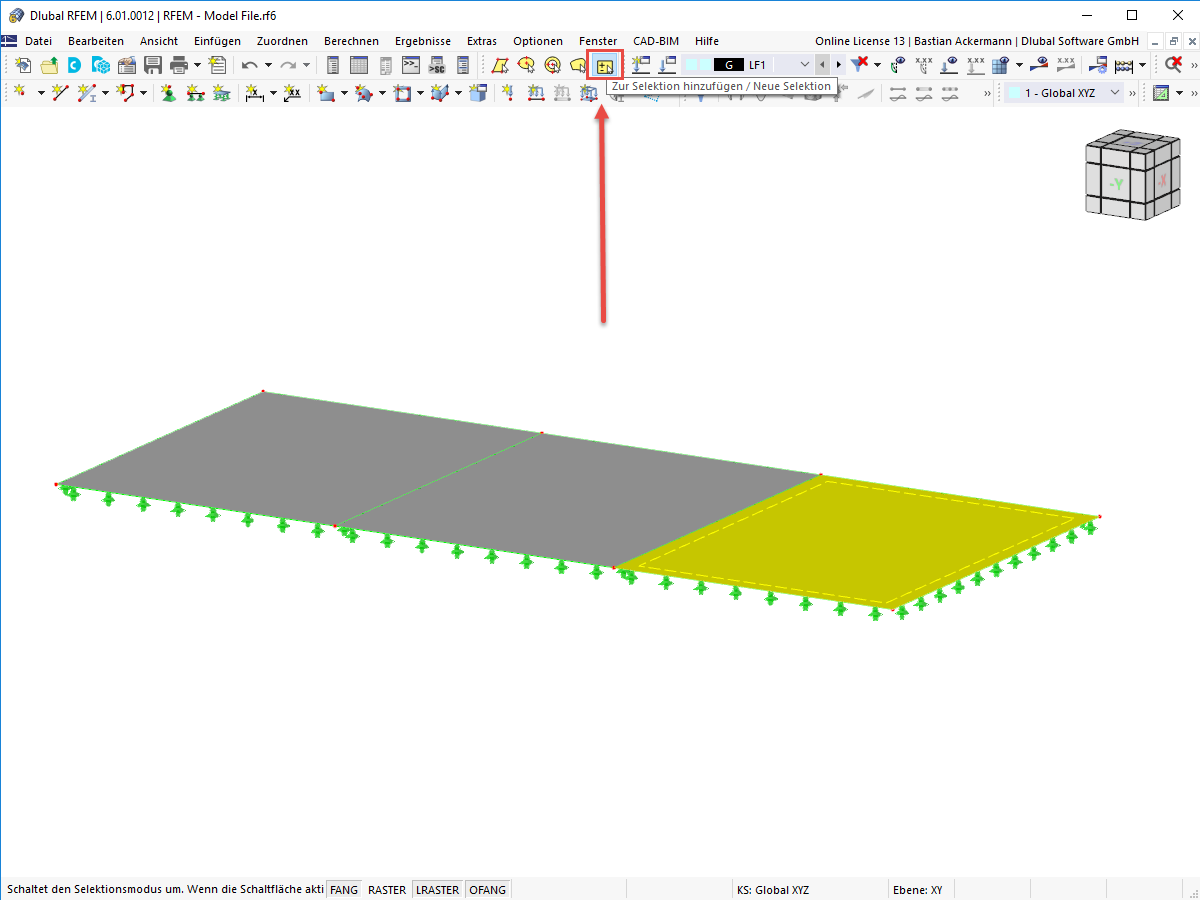1200x900 pixels.
Task: Open the Dlubal Center icon
Action: (74, 65)
